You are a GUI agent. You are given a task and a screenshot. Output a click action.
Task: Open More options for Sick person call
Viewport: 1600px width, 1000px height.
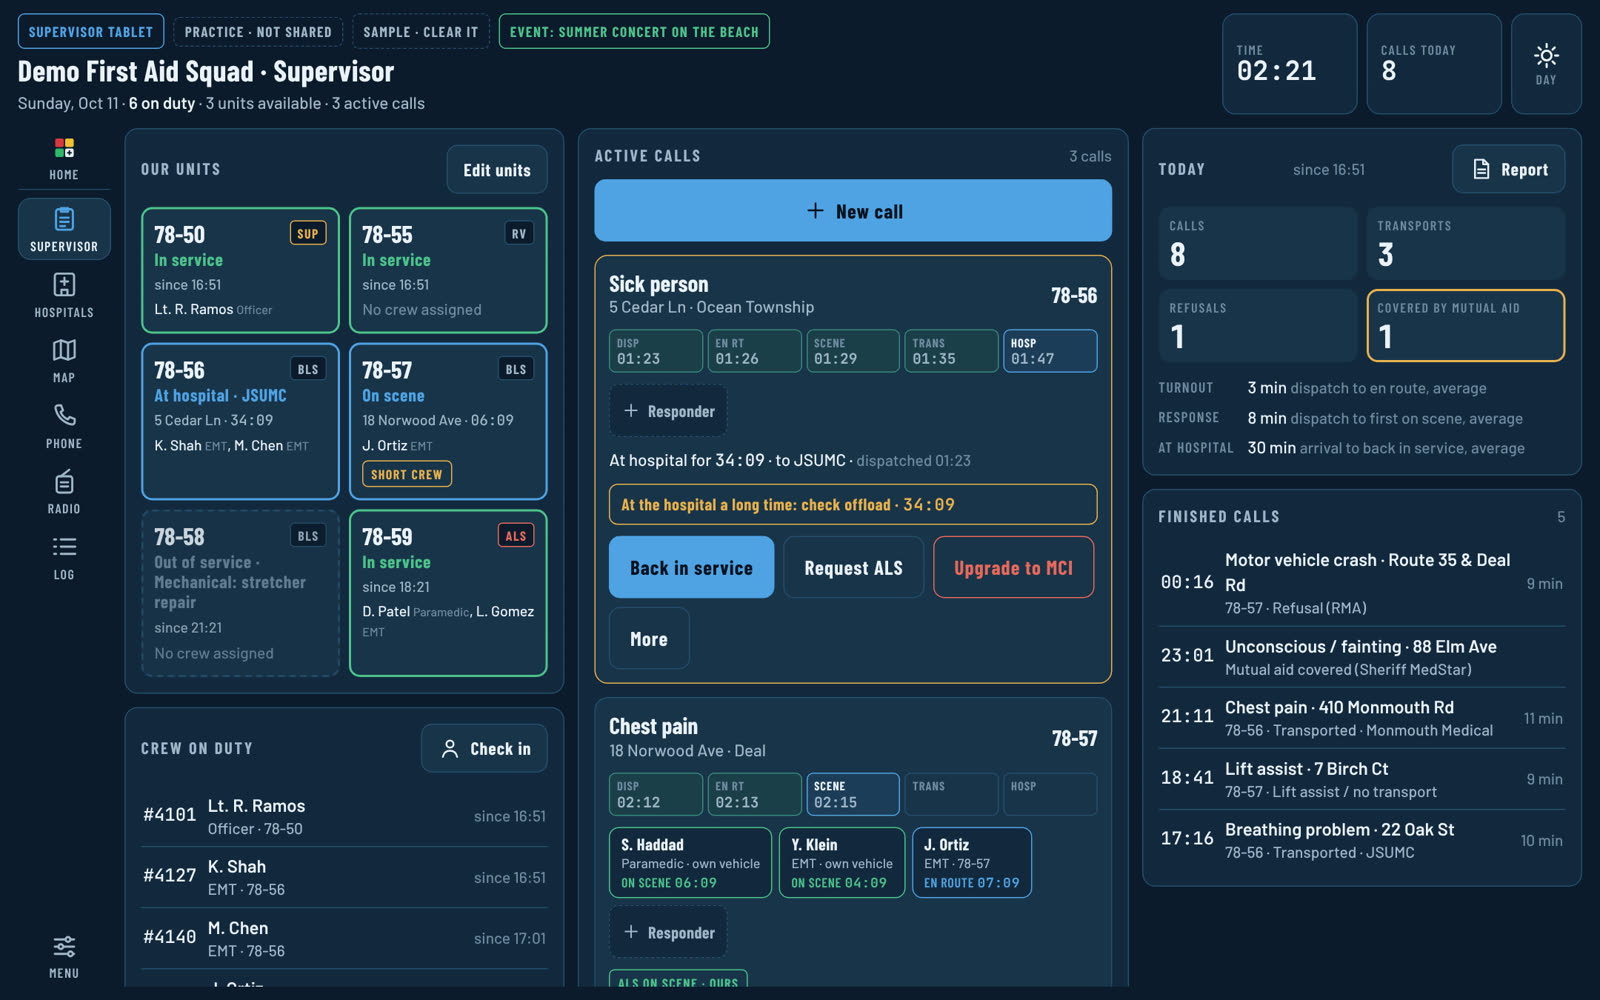click(649, 638)
